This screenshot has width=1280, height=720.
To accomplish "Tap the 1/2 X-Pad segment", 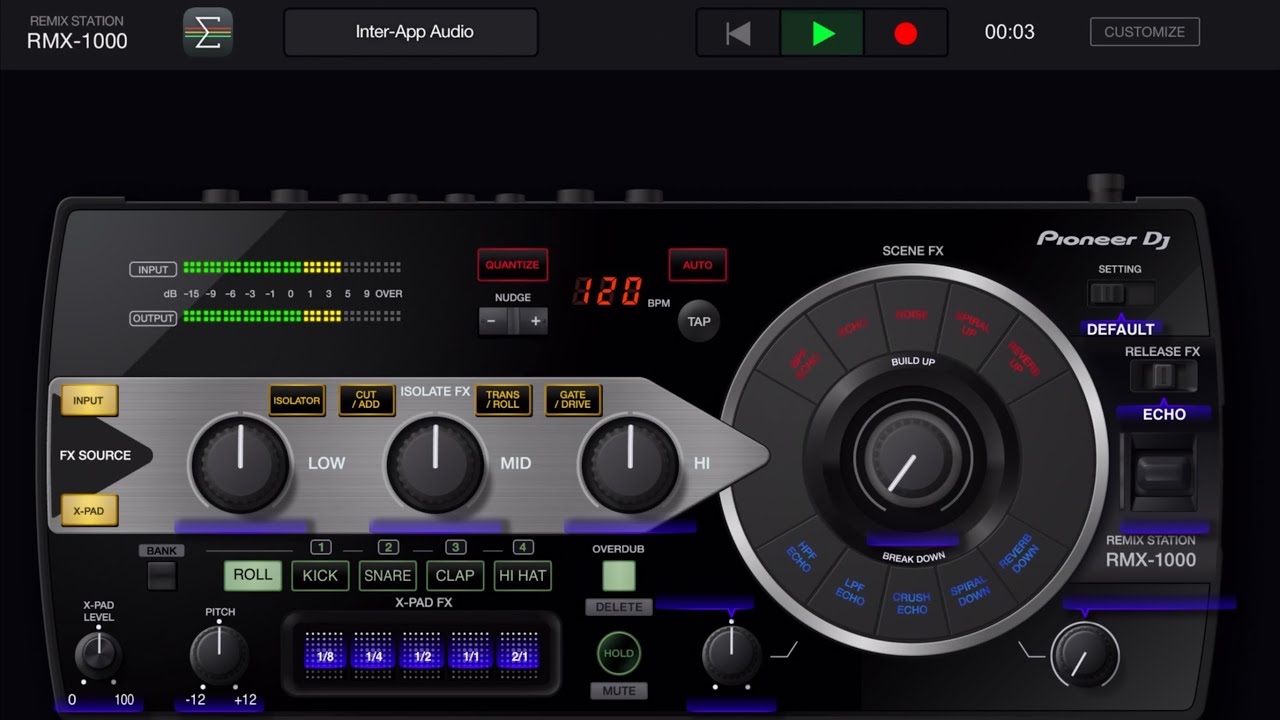I will point(422,656).
